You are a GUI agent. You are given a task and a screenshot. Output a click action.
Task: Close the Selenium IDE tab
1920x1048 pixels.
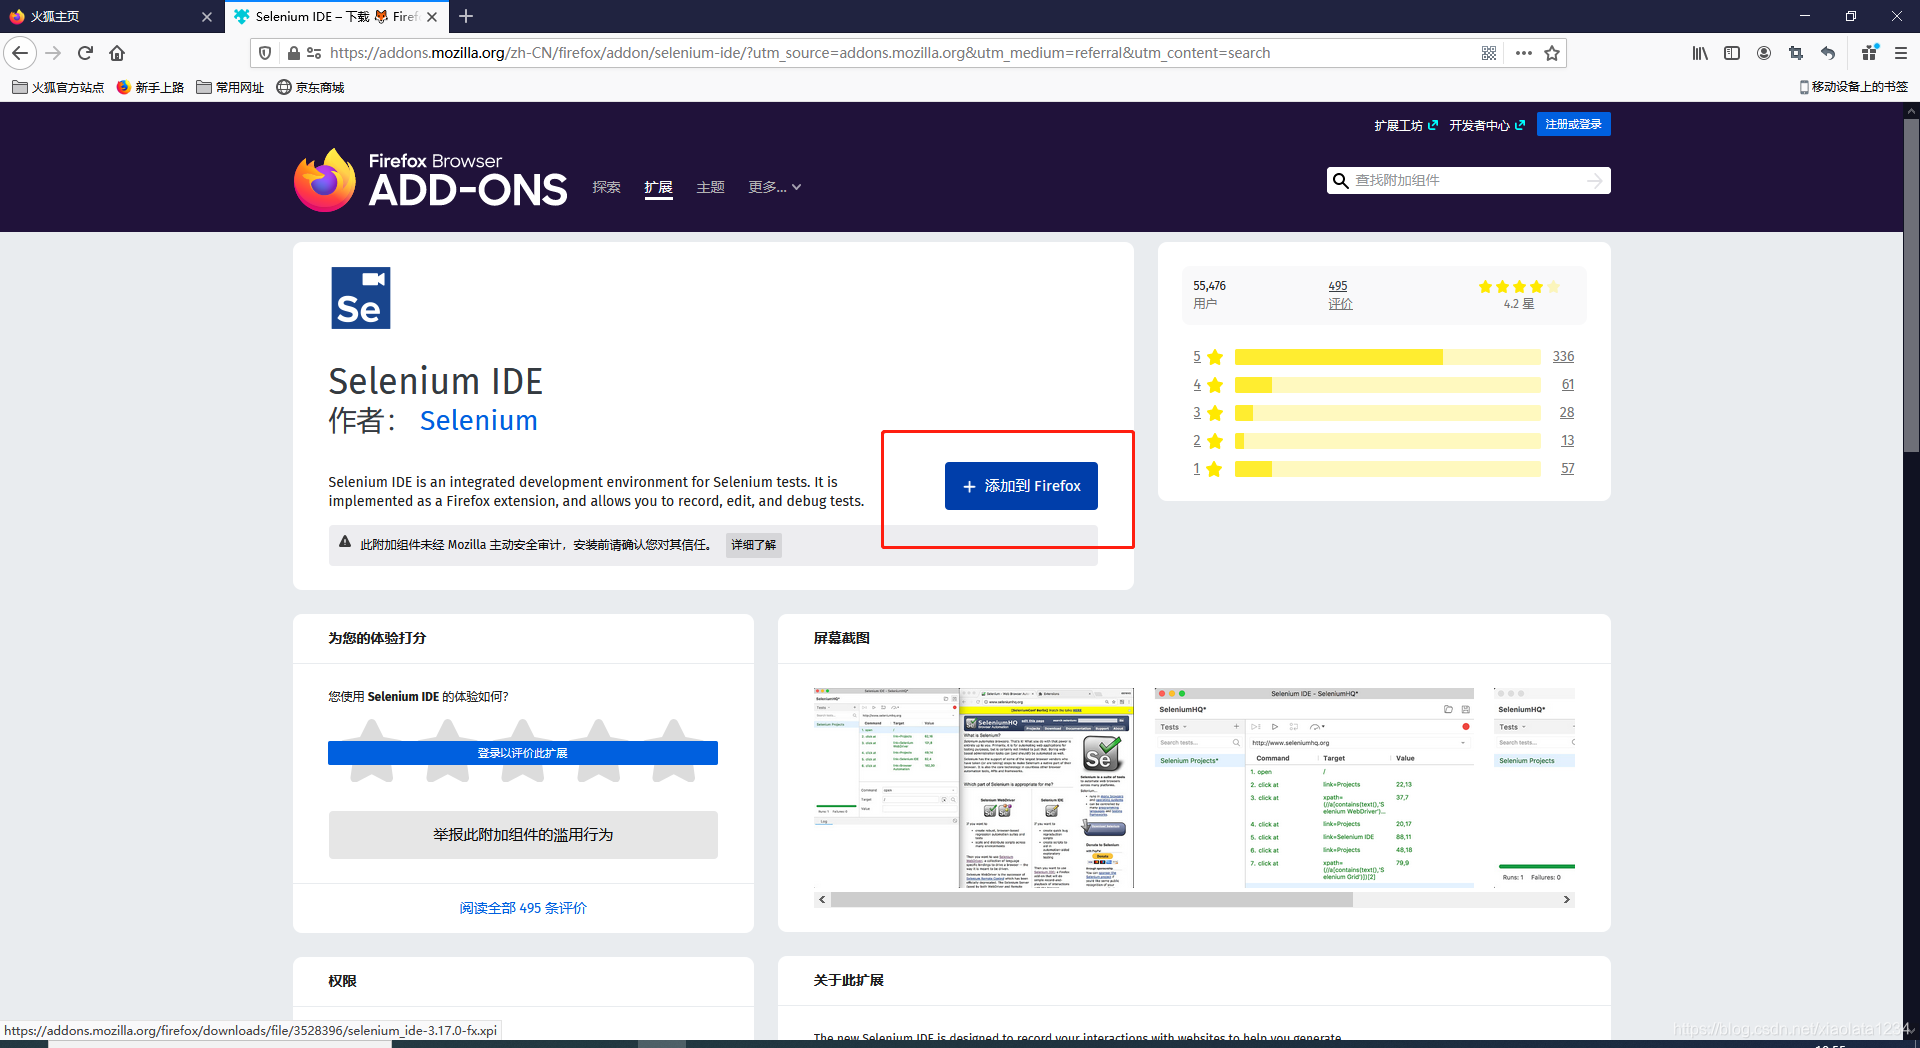tap(432, 17)
